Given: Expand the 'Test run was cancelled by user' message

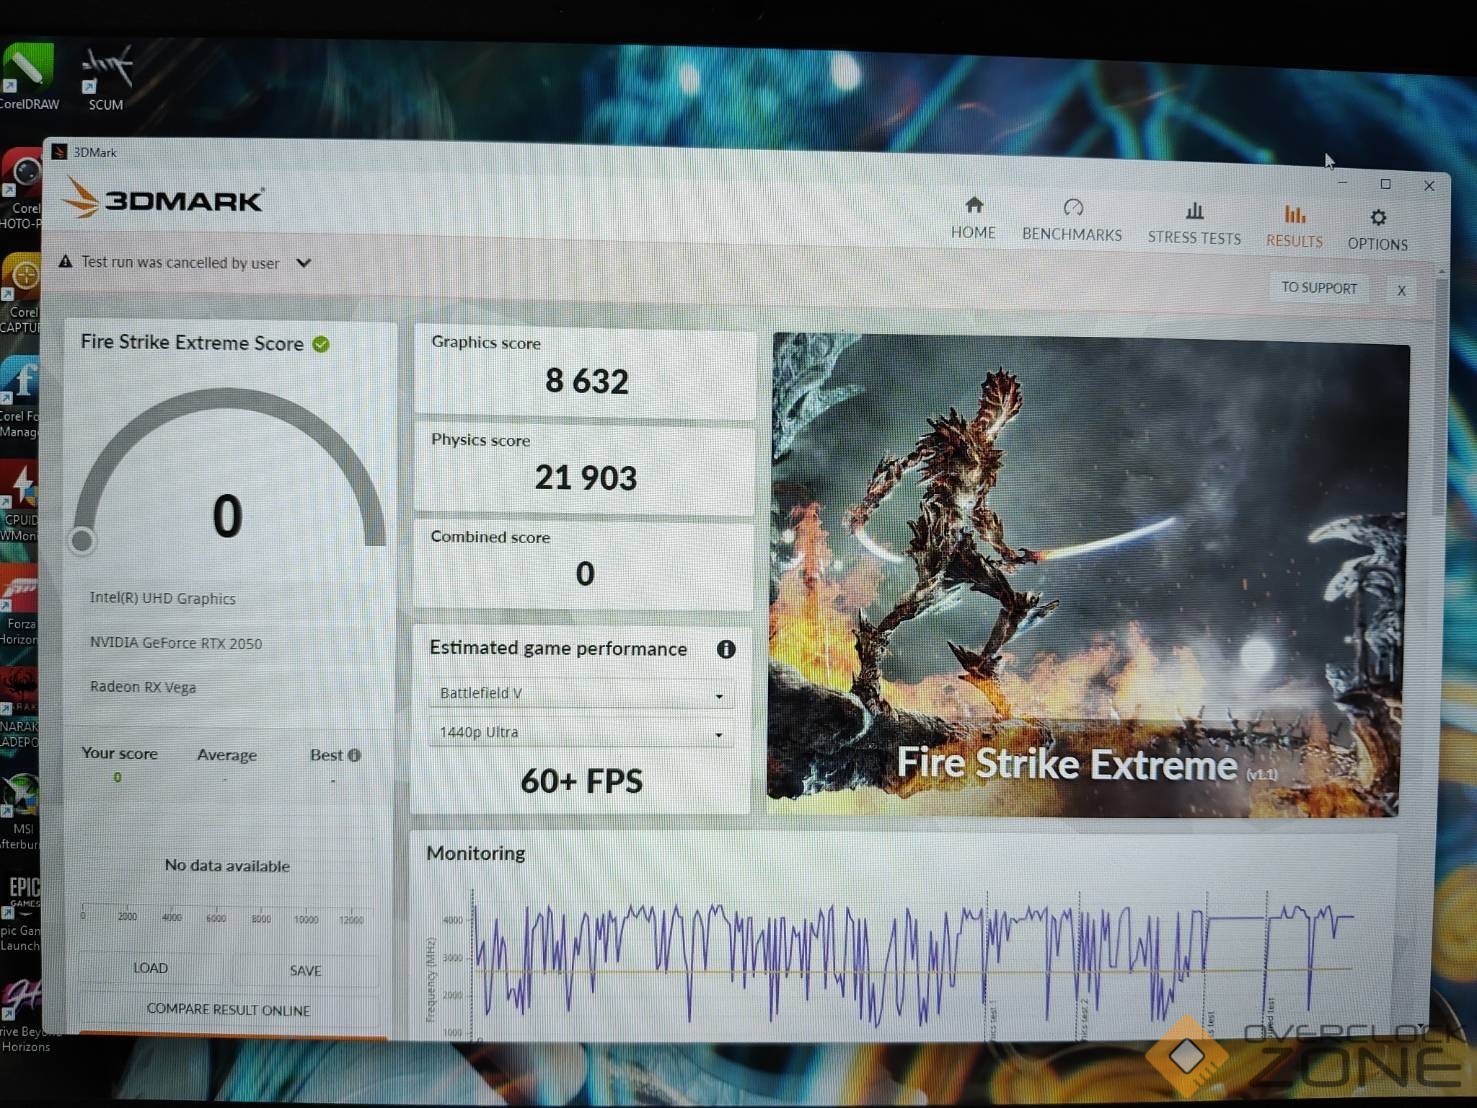Looking at the screenshot, I should [304, 263].
